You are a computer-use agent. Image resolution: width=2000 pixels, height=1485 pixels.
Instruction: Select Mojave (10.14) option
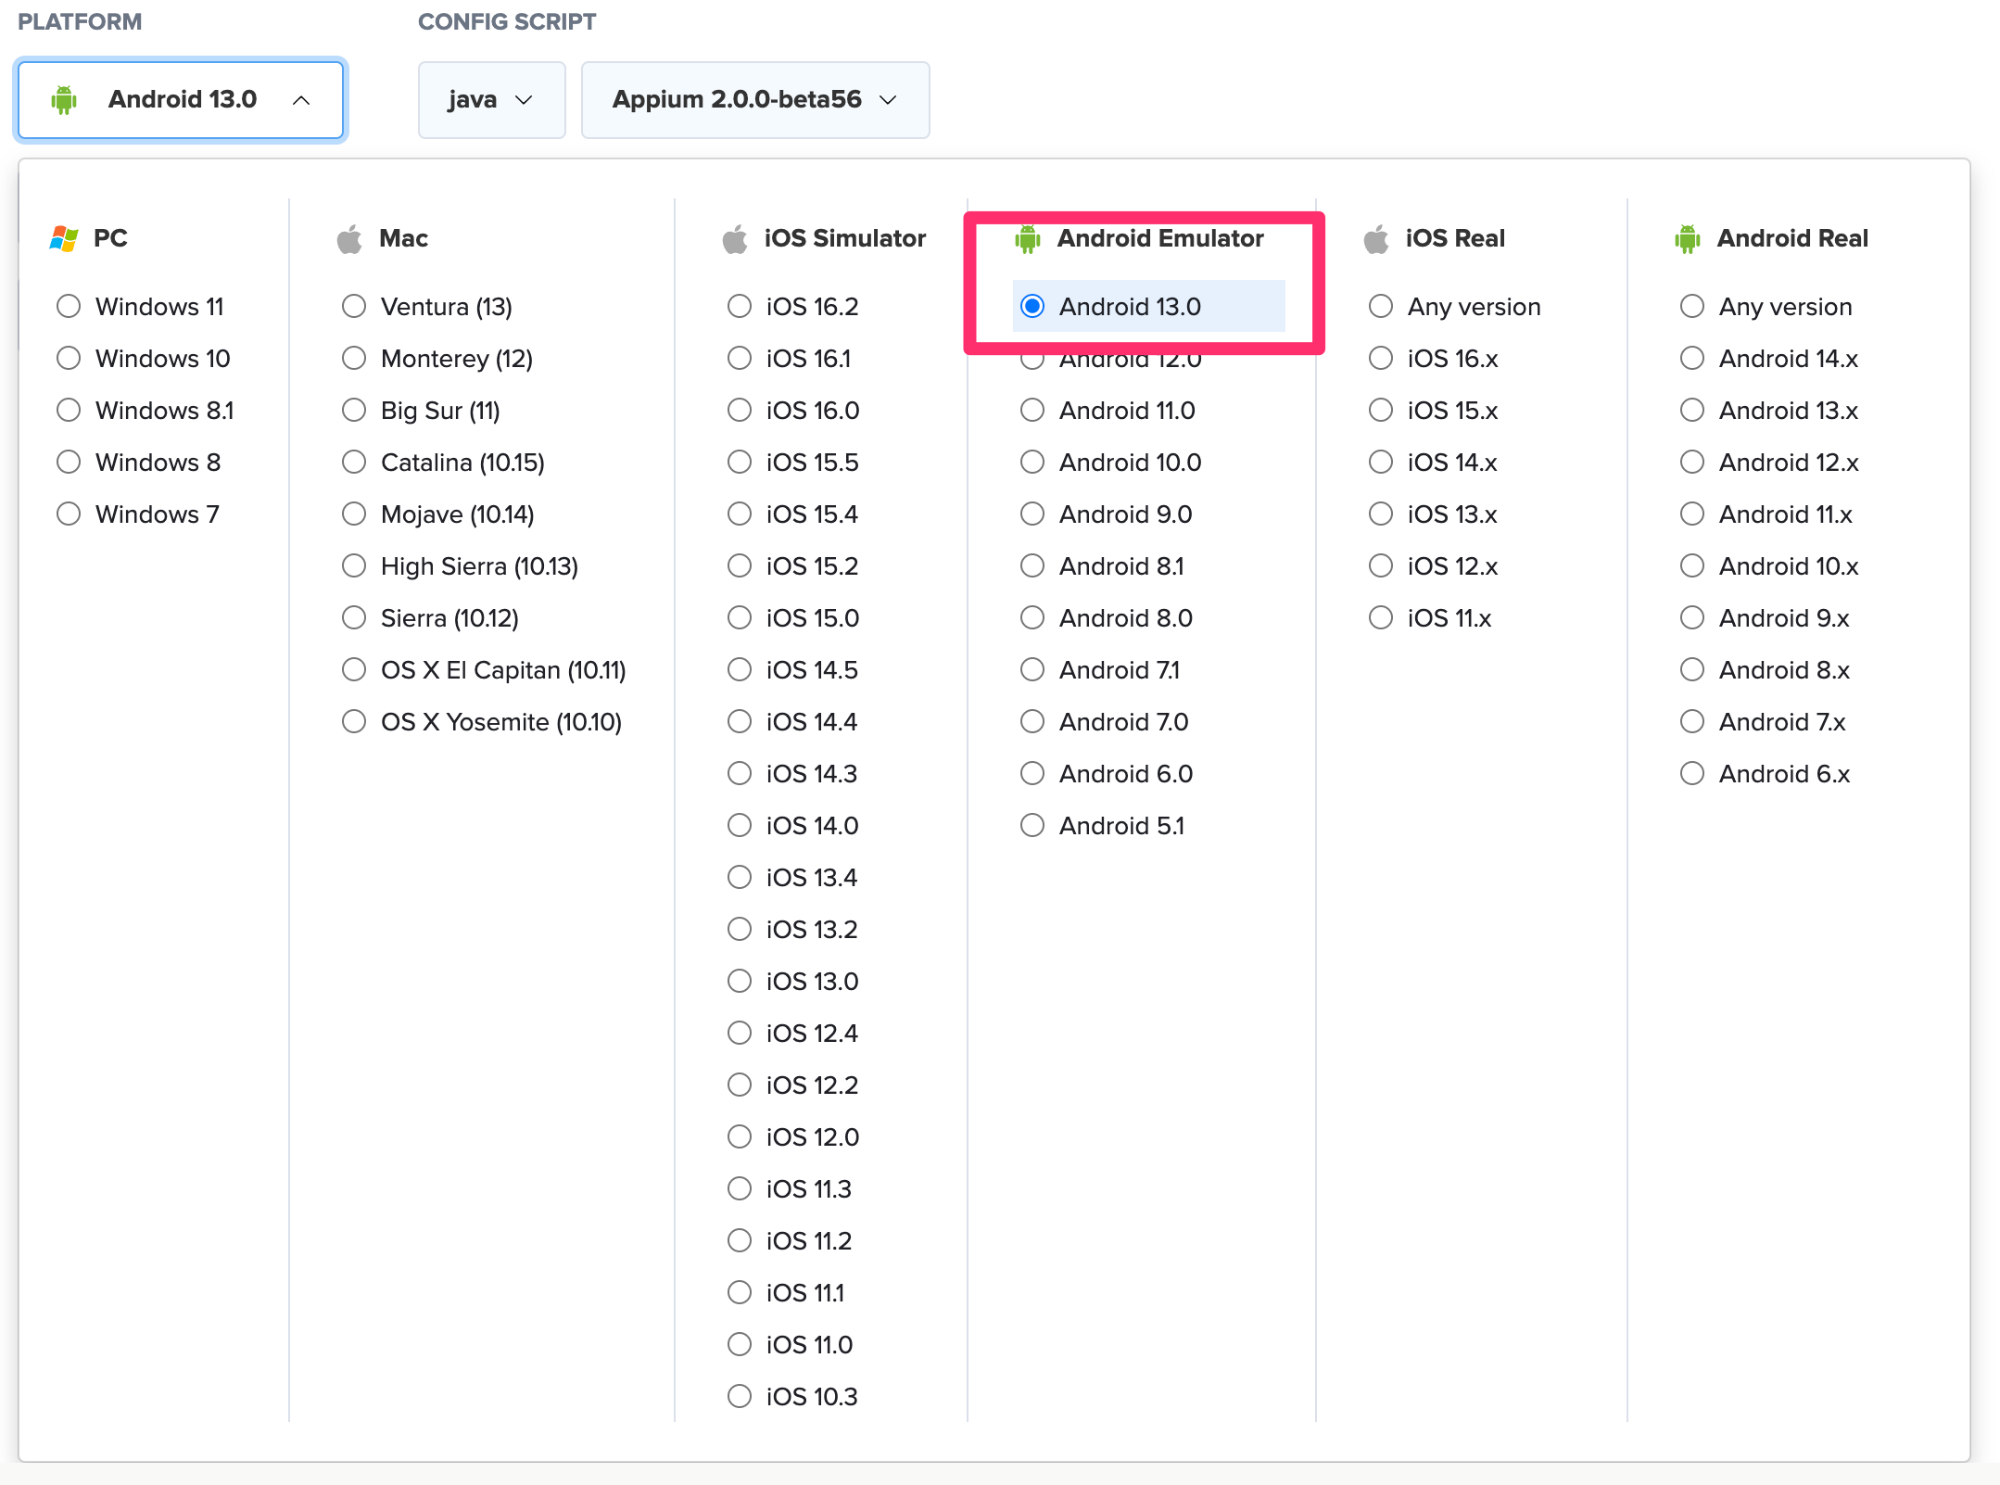438,514
